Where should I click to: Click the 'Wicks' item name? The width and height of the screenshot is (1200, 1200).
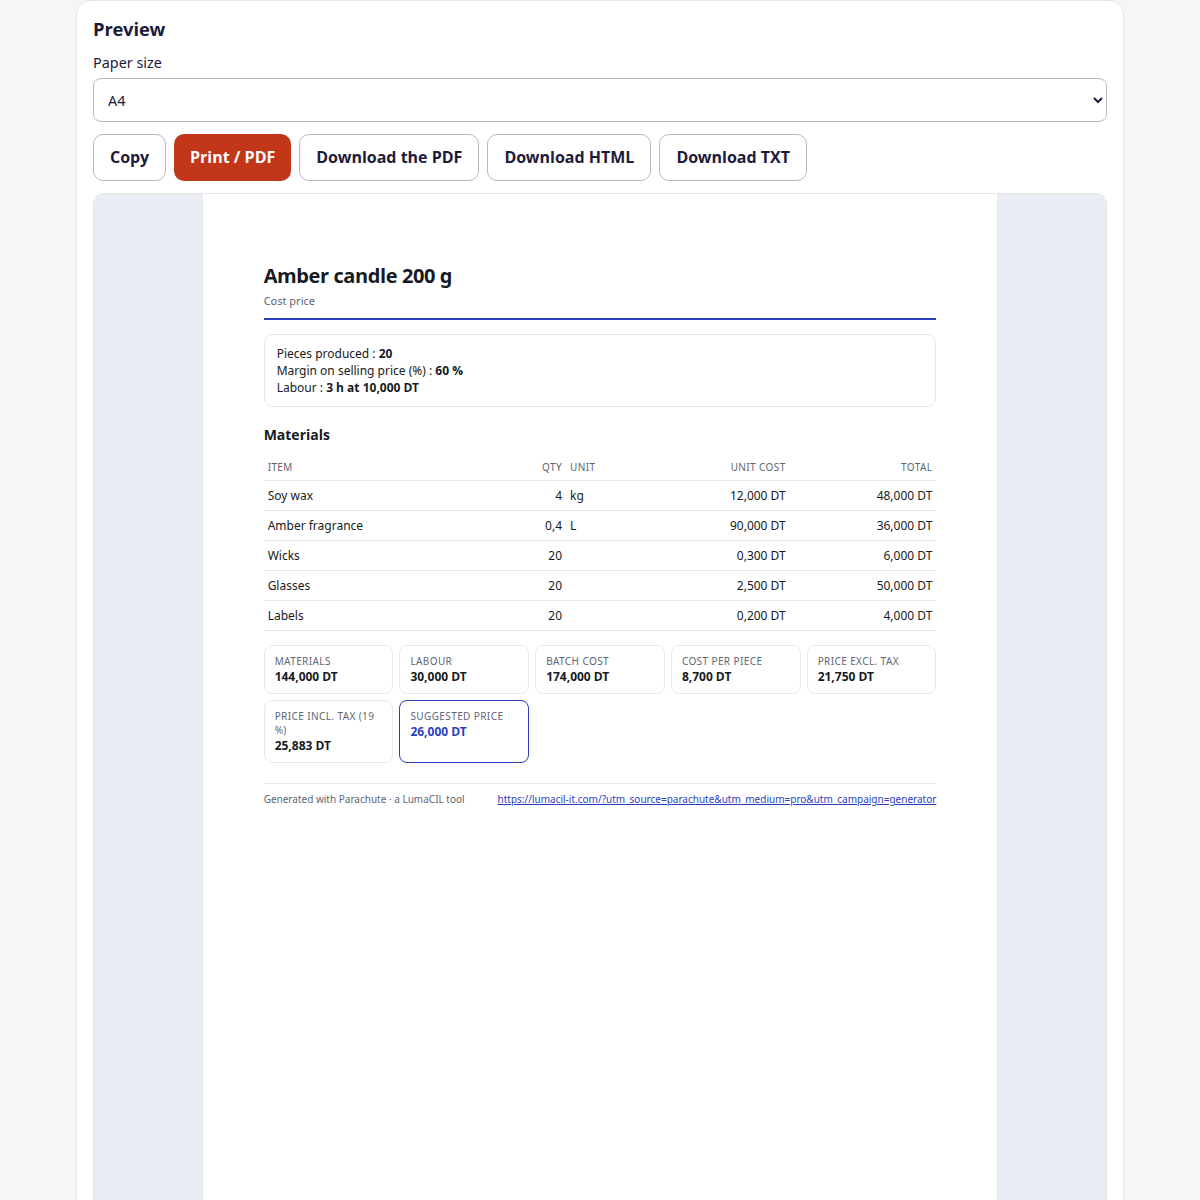pos(283,556)
